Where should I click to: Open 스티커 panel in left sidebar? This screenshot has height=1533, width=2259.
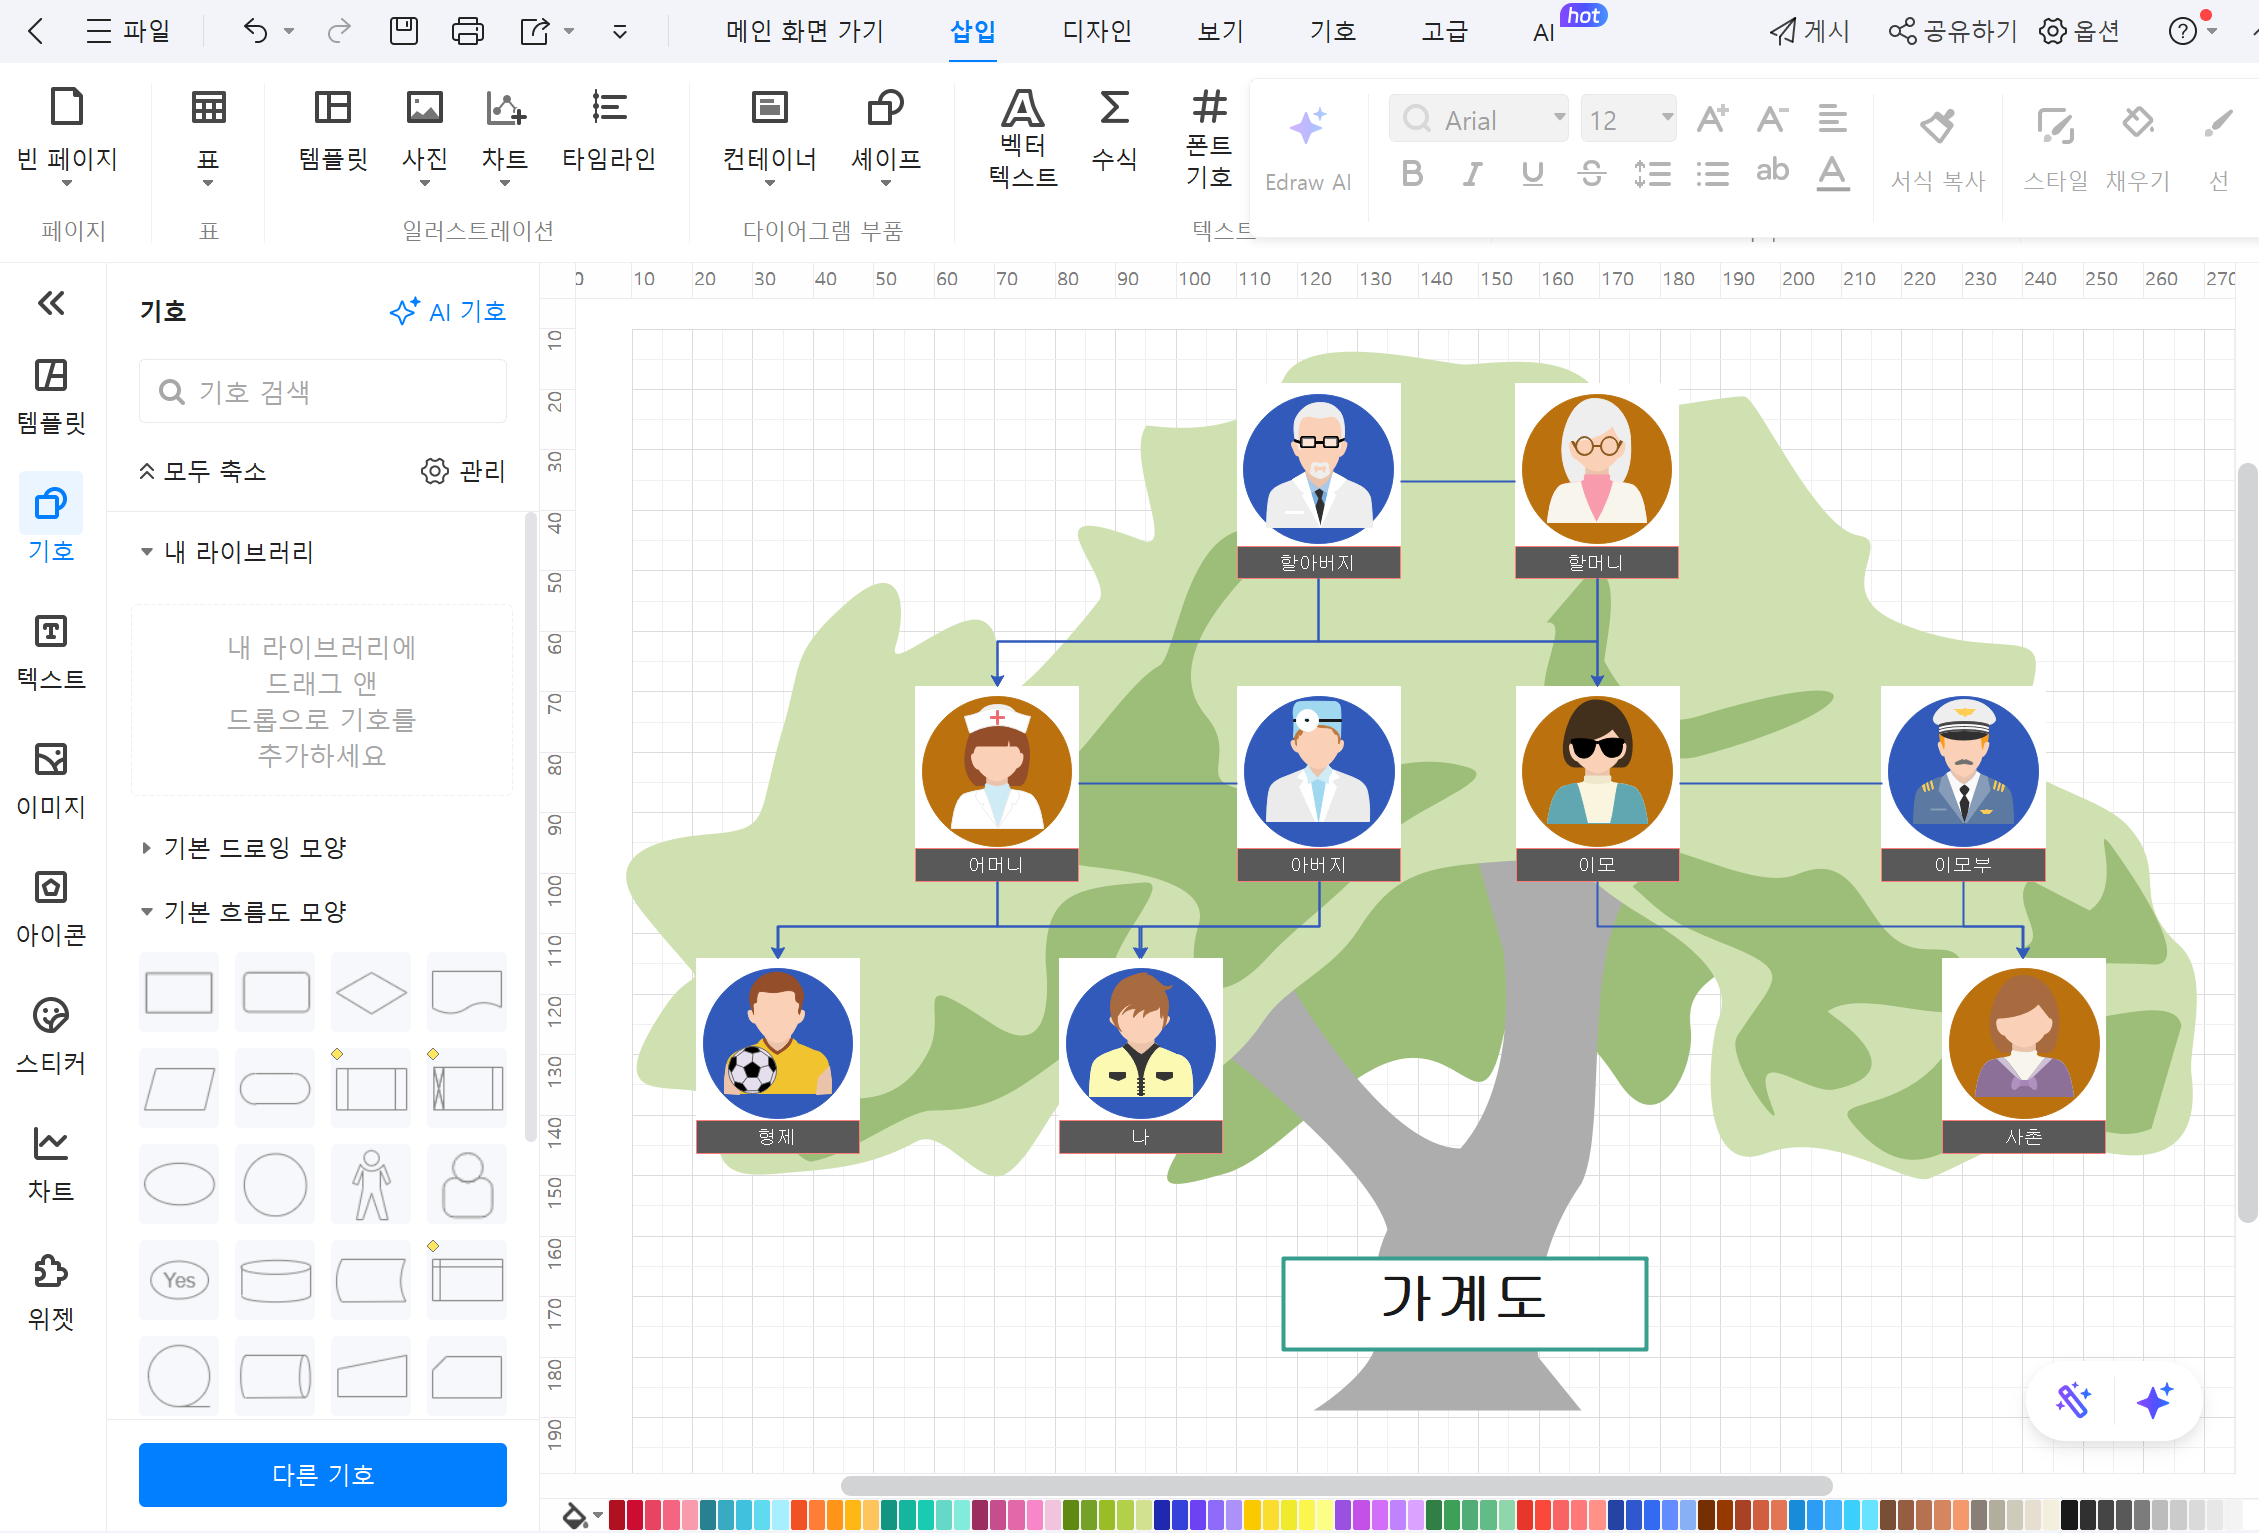click(51, 1036)
